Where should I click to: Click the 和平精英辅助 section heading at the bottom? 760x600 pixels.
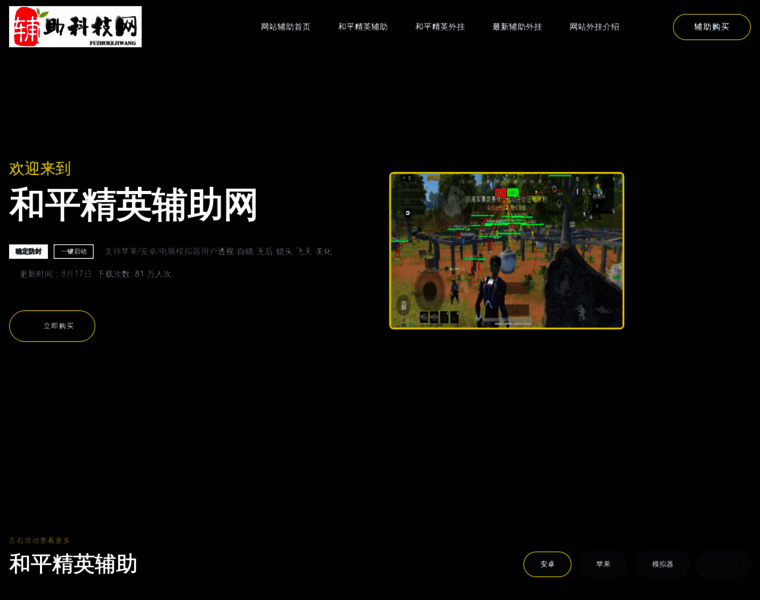point(73,564)
